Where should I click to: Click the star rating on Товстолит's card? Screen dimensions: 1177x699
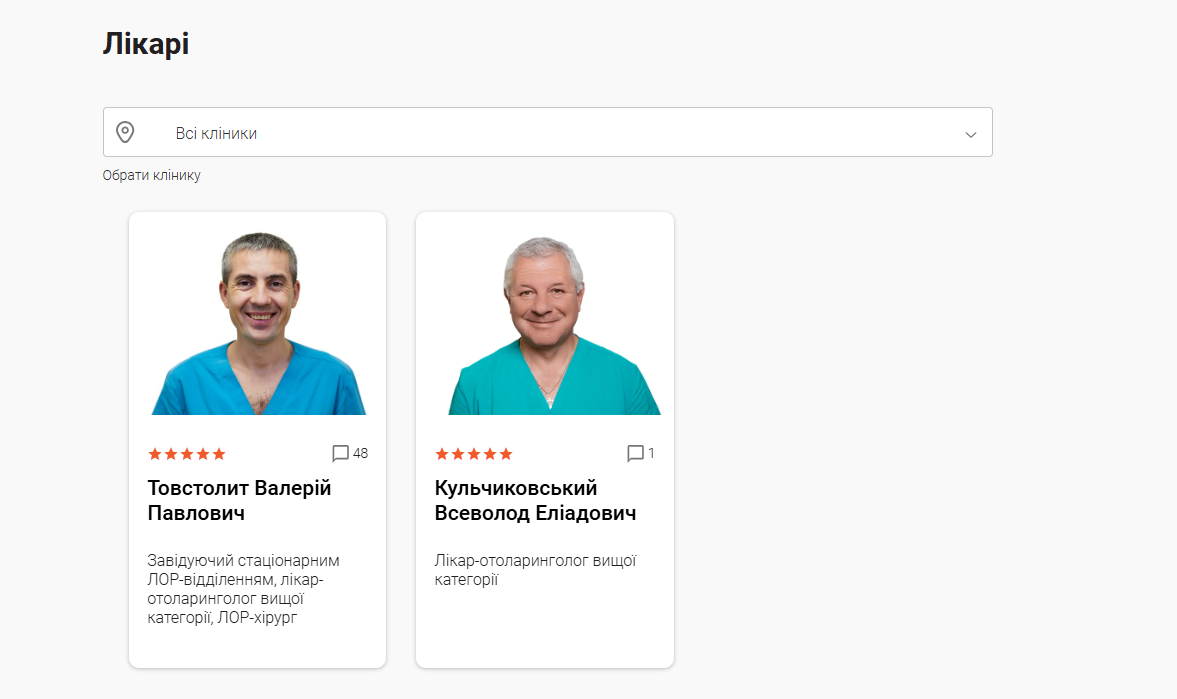[x=187, y=453]
